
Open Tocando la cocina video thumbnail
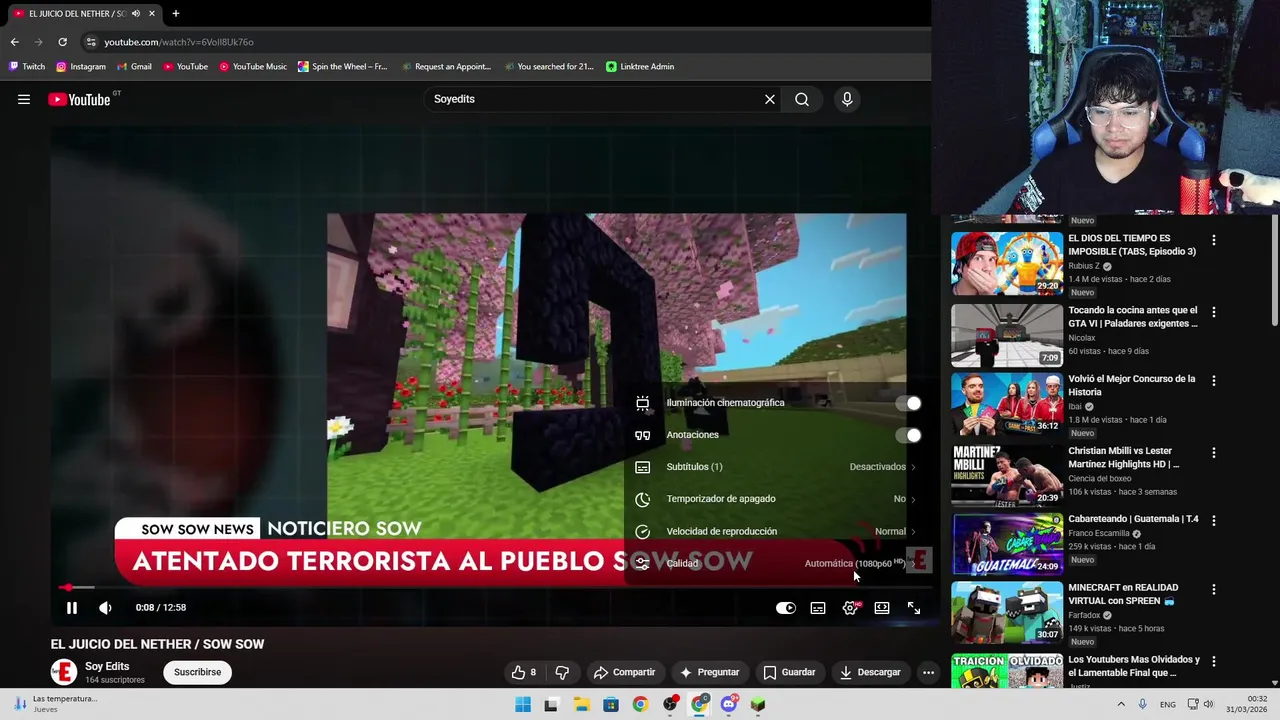tap(1007, 336)
